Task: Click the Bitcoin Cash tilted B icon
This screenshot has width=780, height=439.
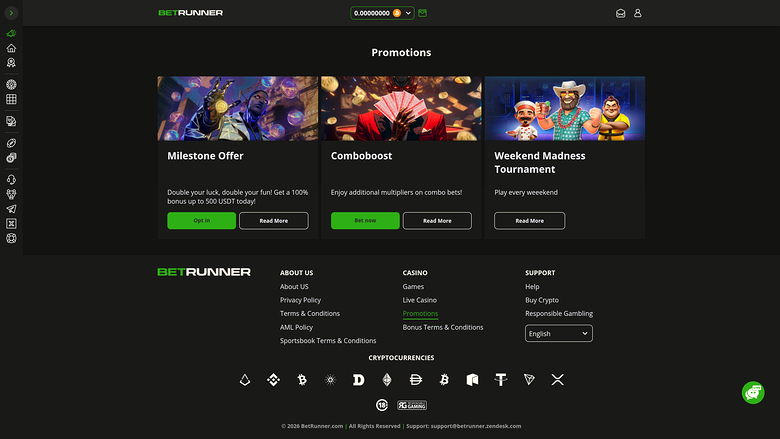Action: (x=444, y=380)
